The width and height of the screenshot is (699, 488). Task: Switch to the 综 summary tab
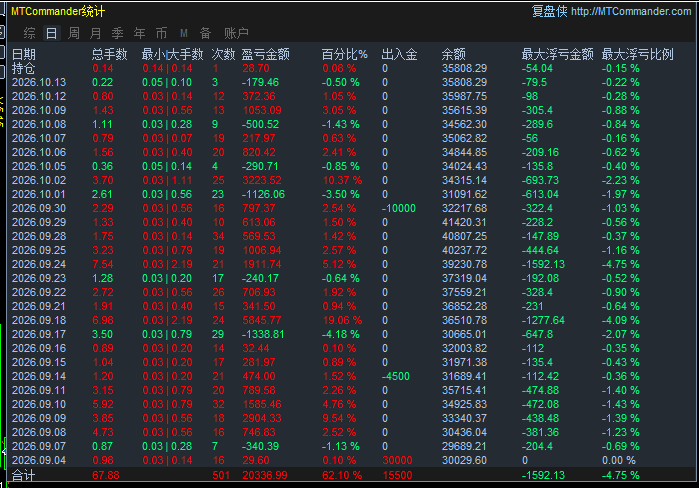29,33
